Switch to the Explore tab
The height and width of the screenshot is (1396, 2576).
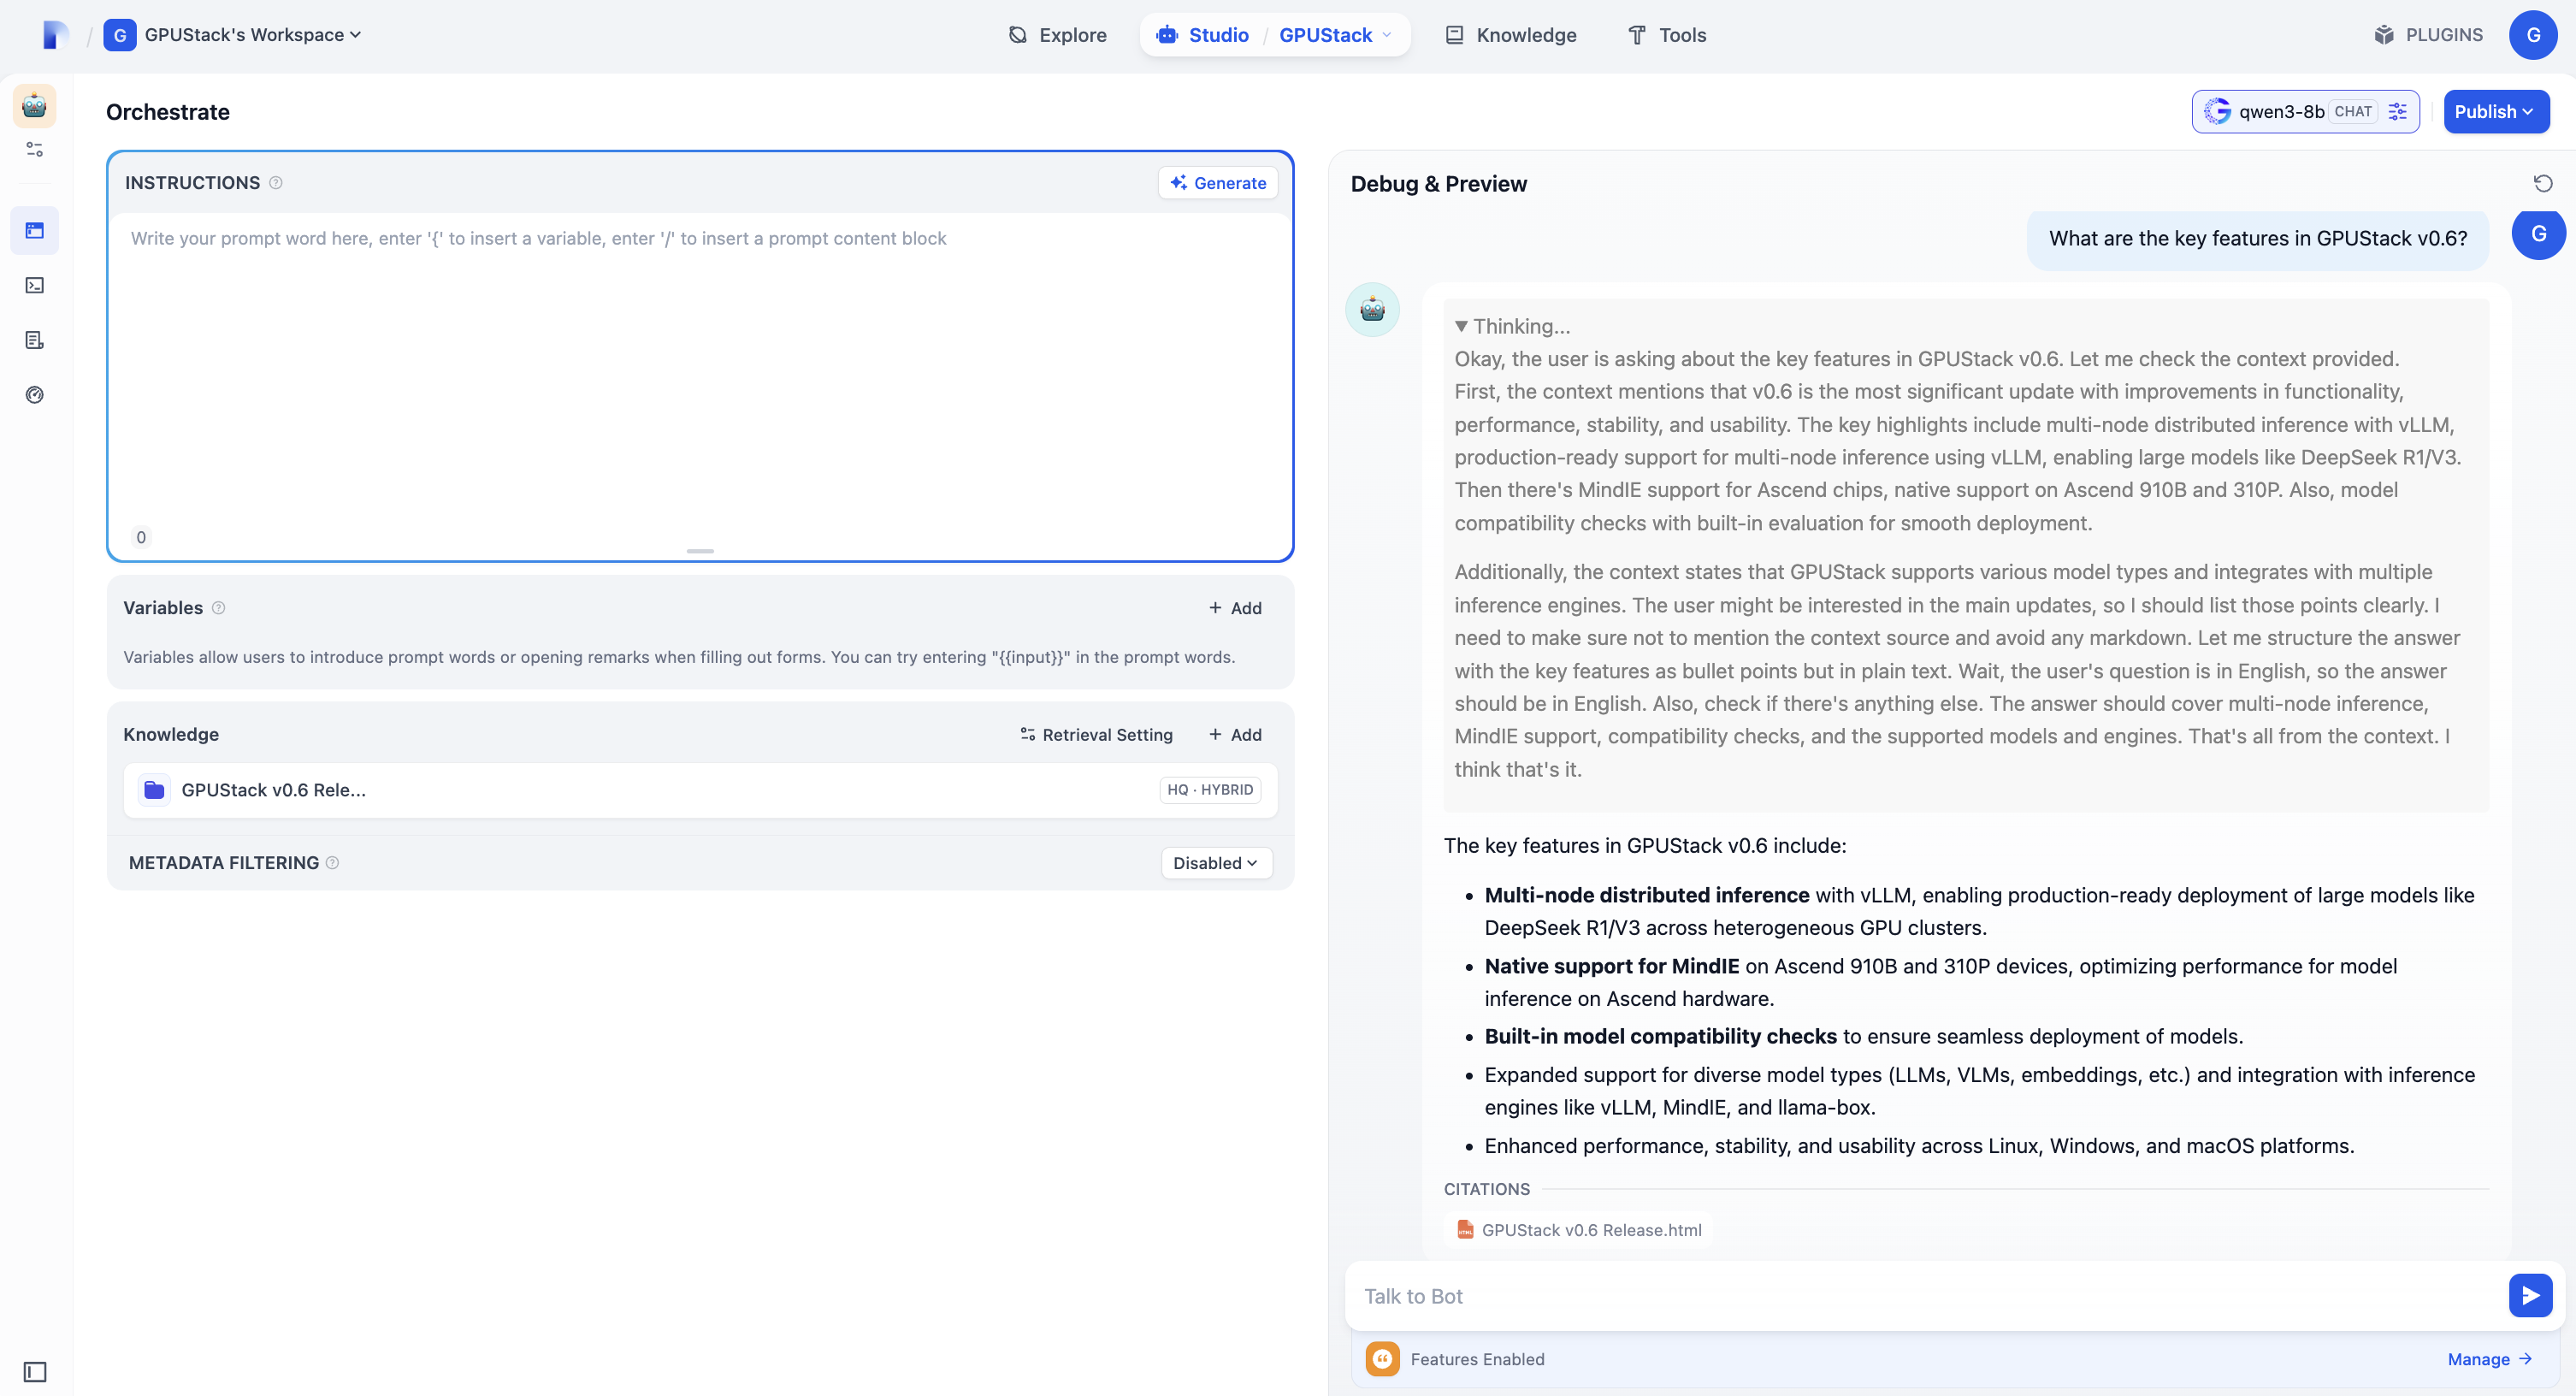[1057, 35]
